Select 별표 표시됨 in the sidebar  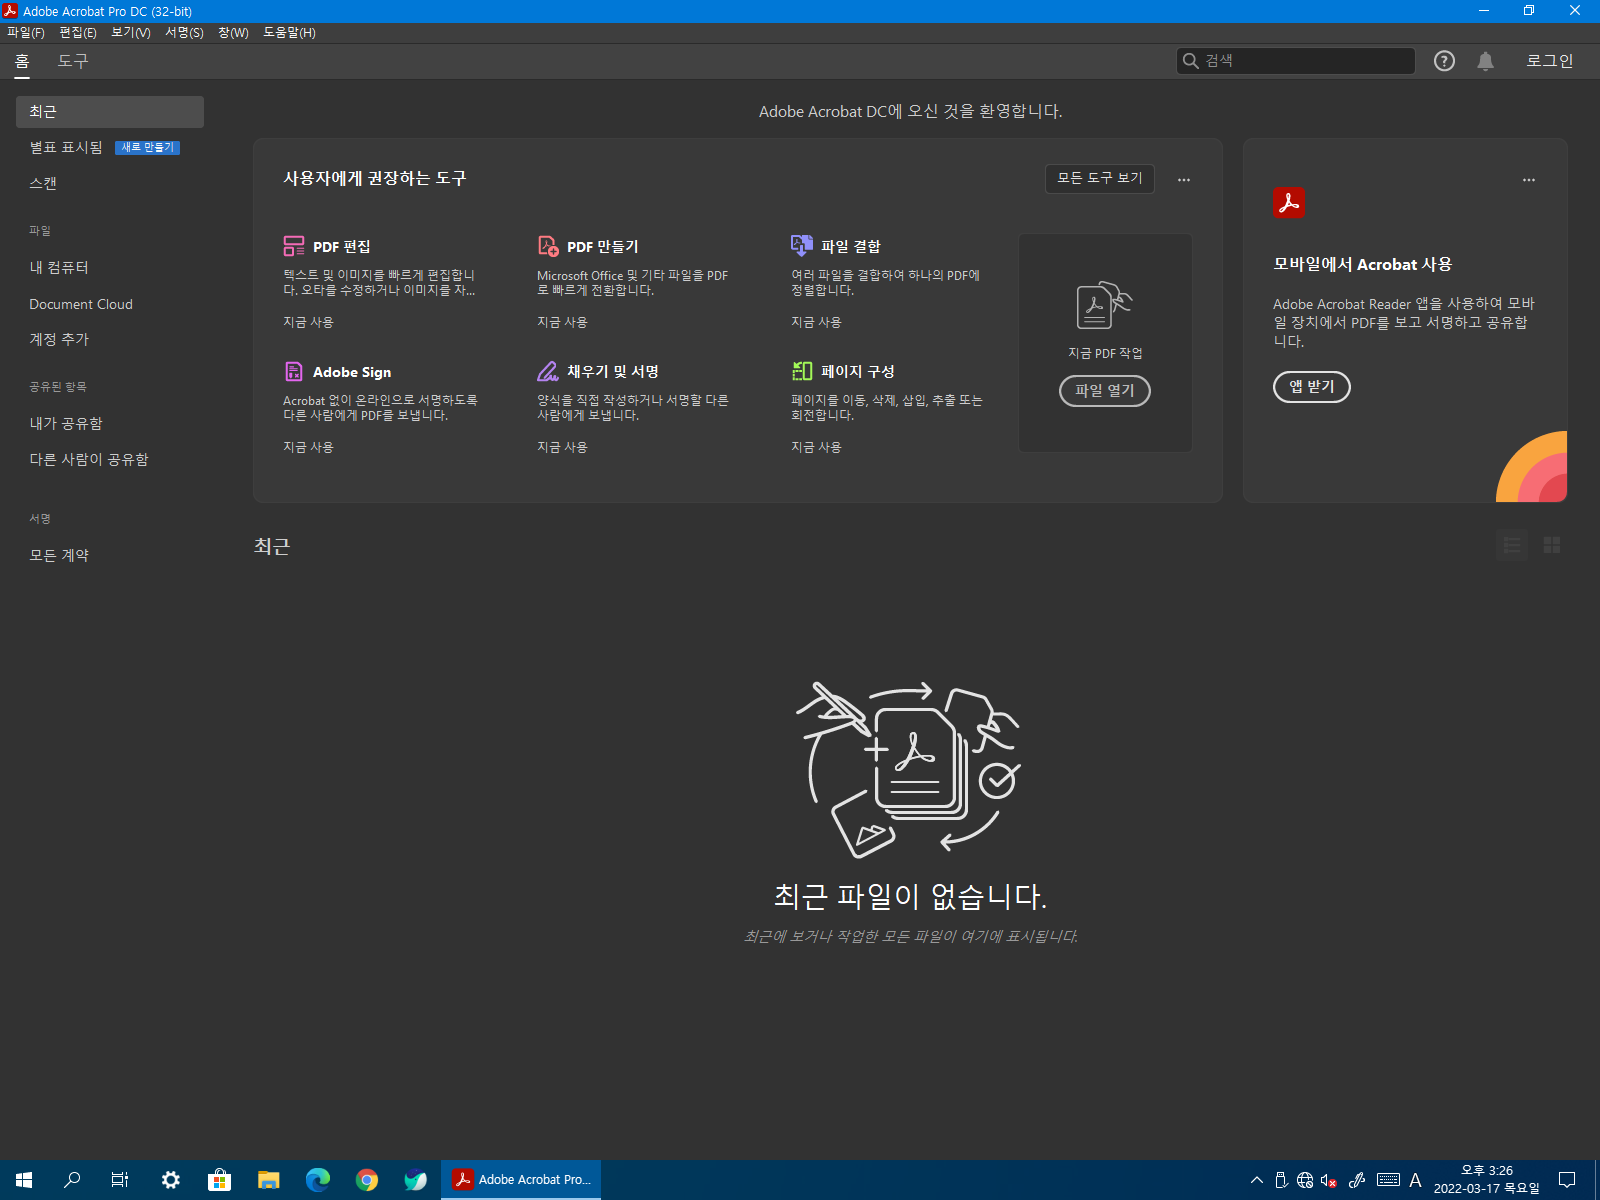(x=66, y=147)
